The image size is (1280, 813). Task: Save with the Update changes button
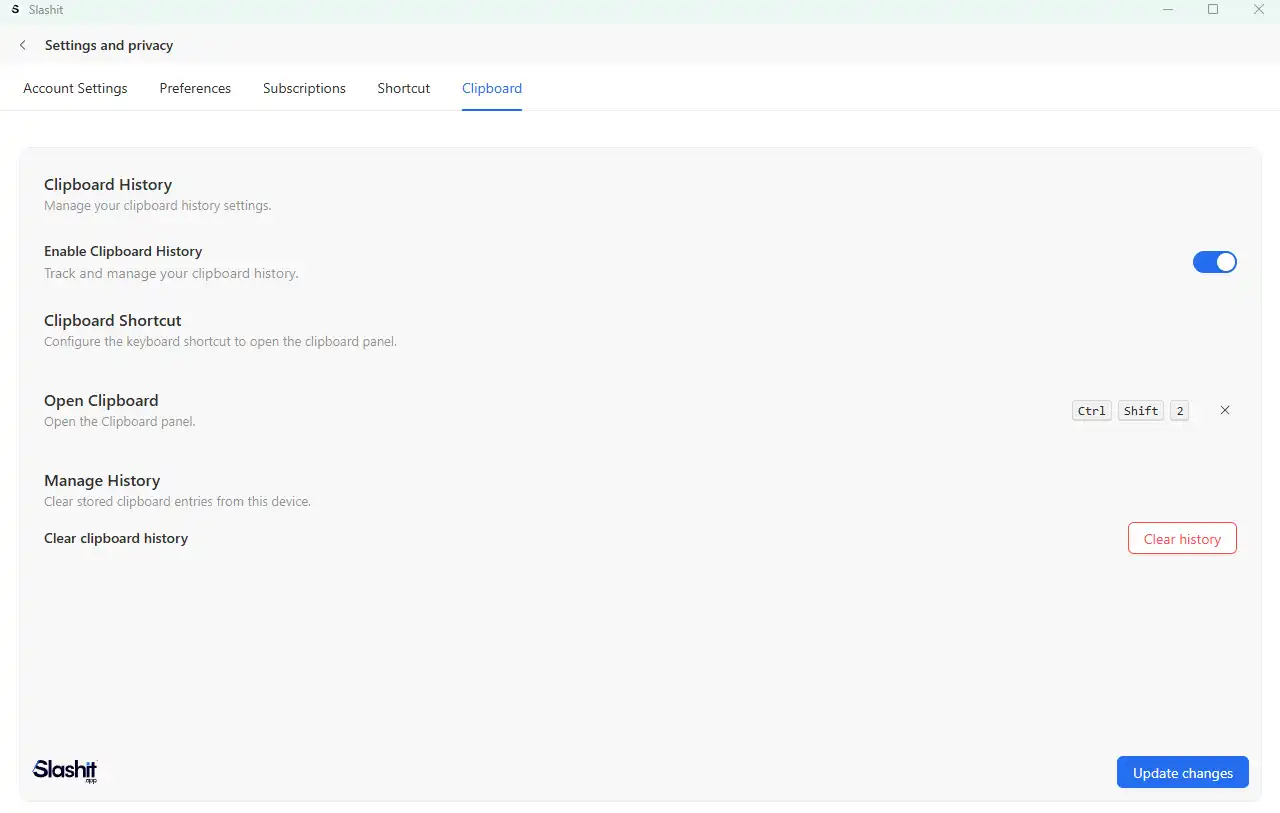[1183, 772]
